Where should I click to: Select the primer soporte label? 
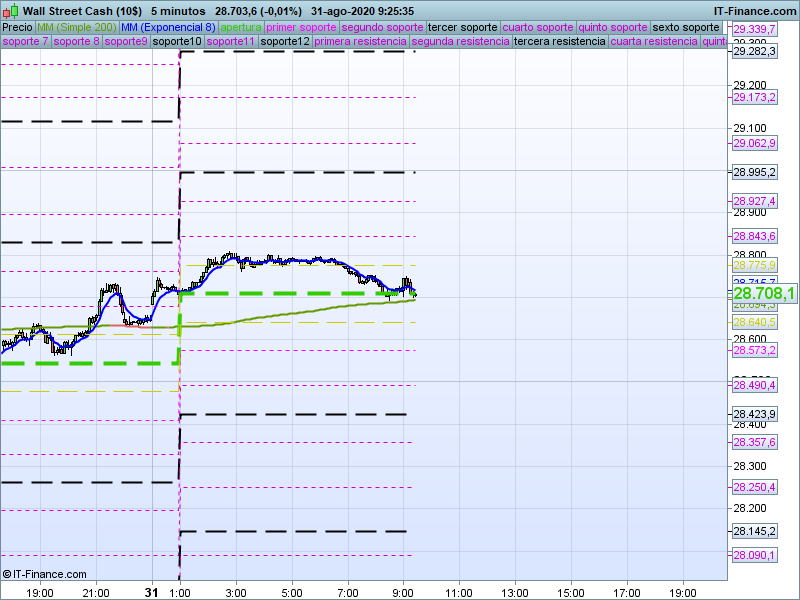tap(302, 27)
